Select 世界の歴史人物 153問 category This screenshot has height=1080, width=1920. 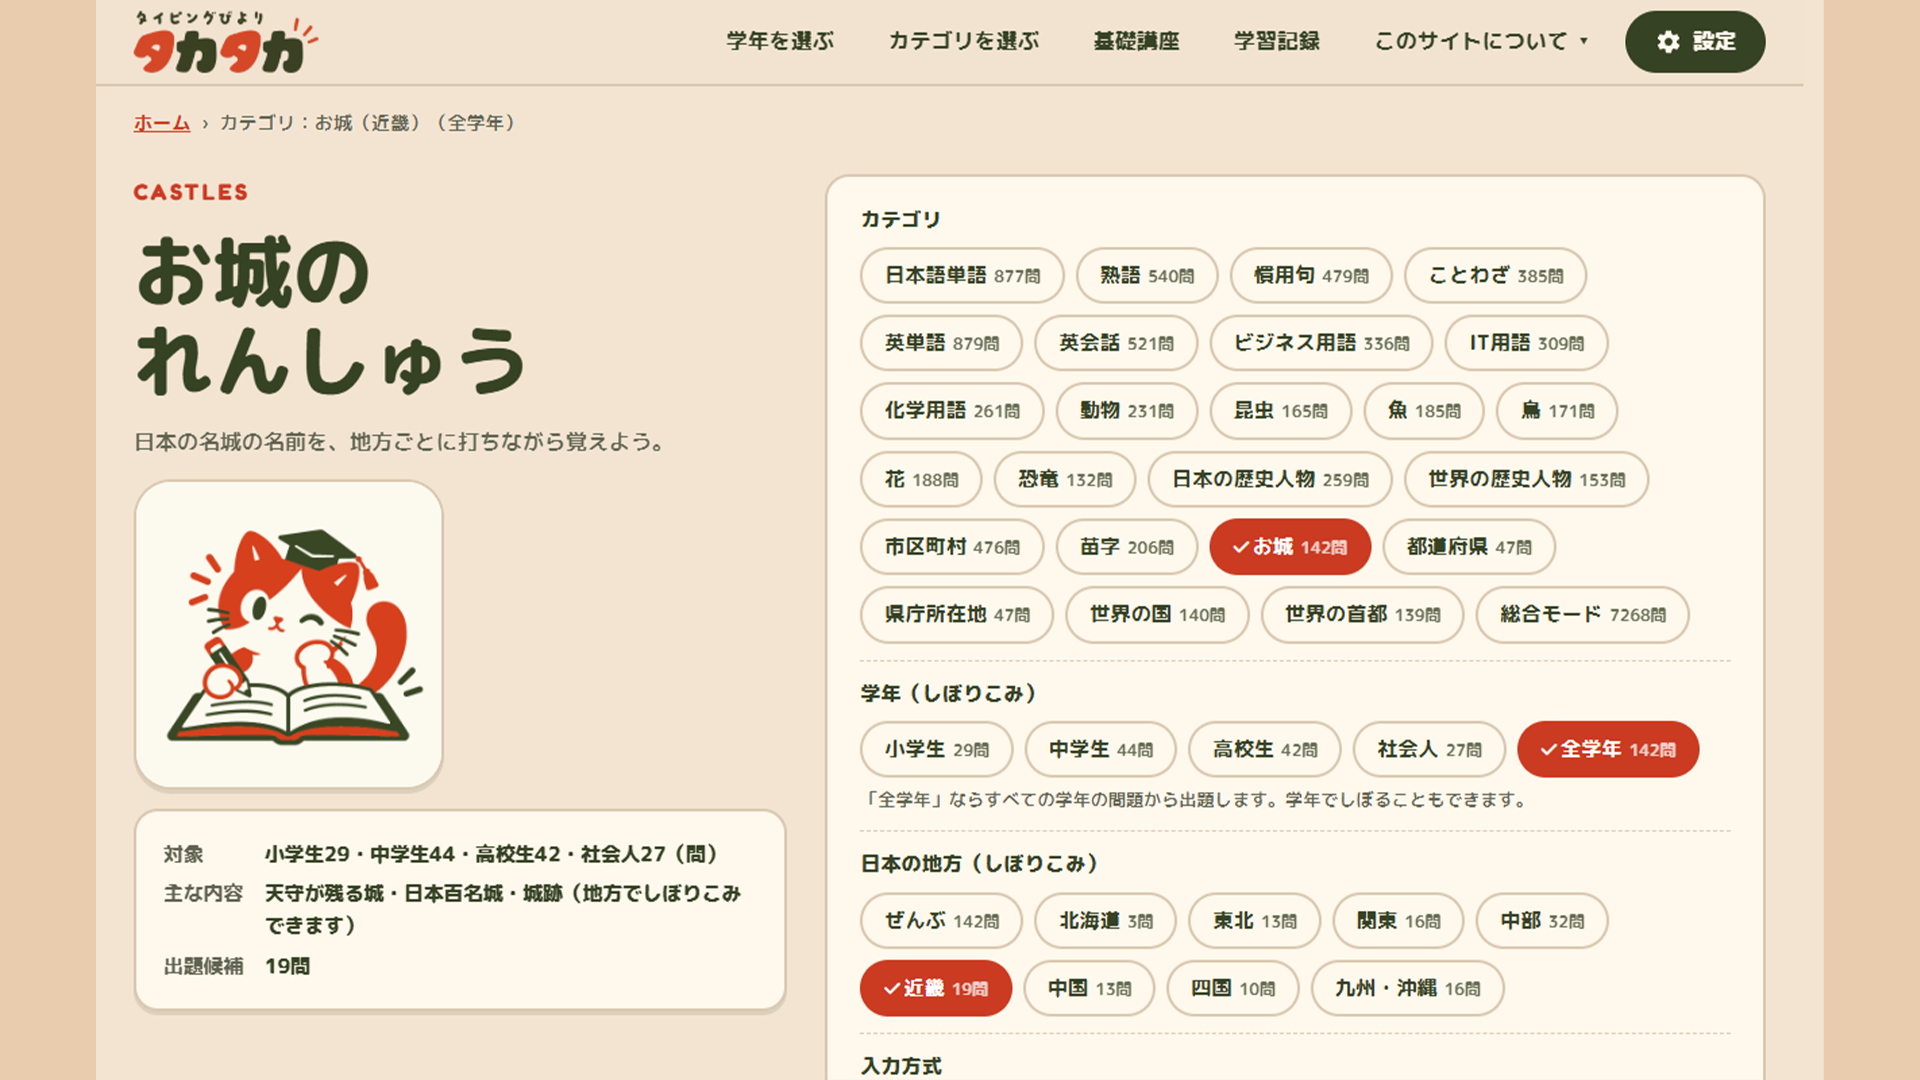pos(1526,479)
